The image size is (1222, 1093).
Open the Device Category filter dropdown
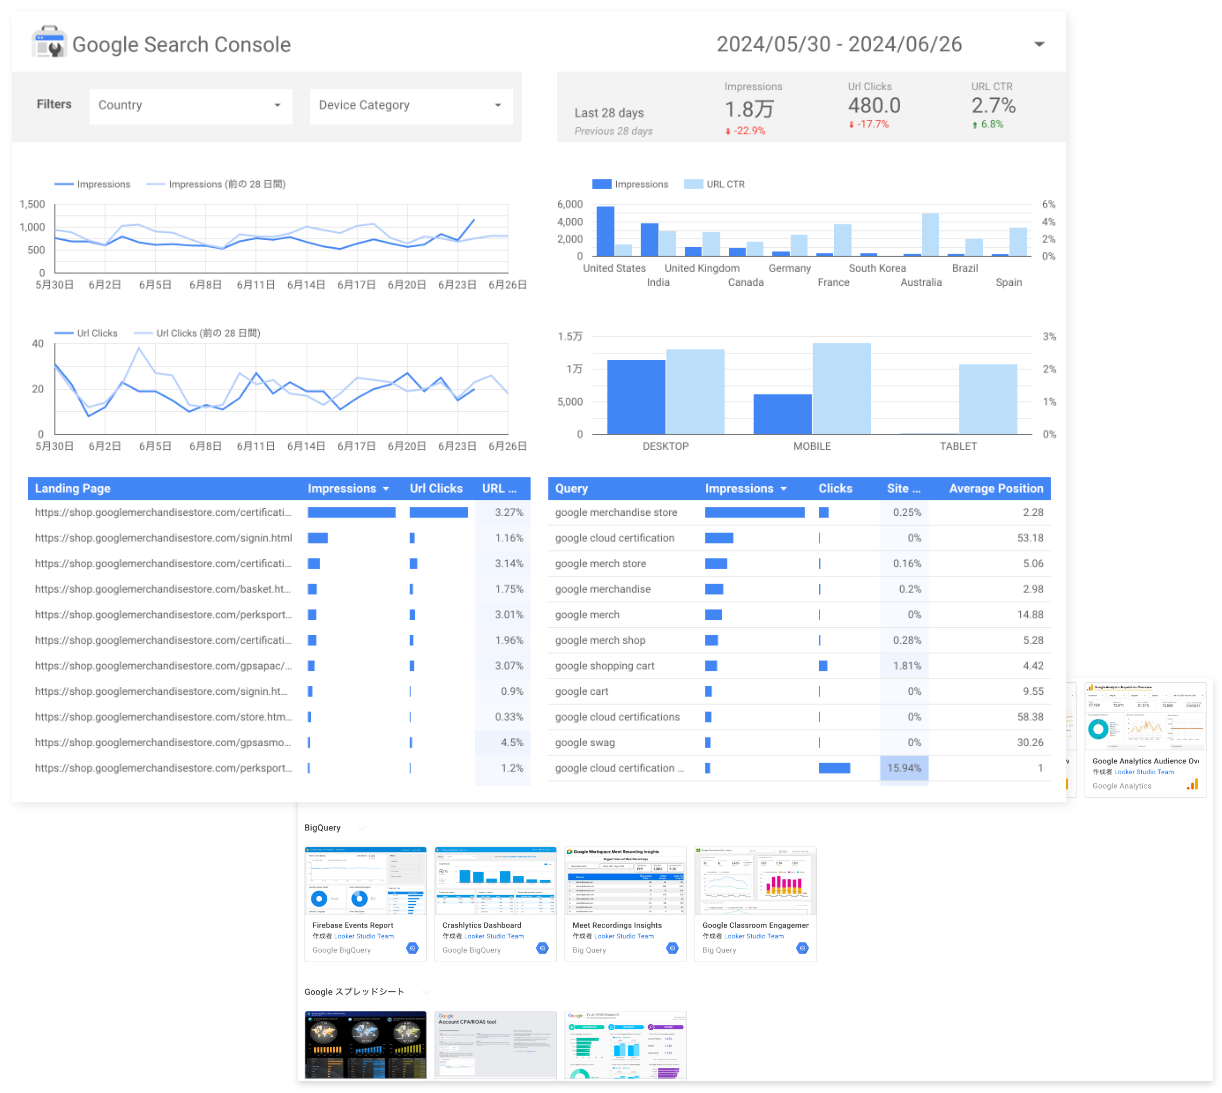coord(411,106)
